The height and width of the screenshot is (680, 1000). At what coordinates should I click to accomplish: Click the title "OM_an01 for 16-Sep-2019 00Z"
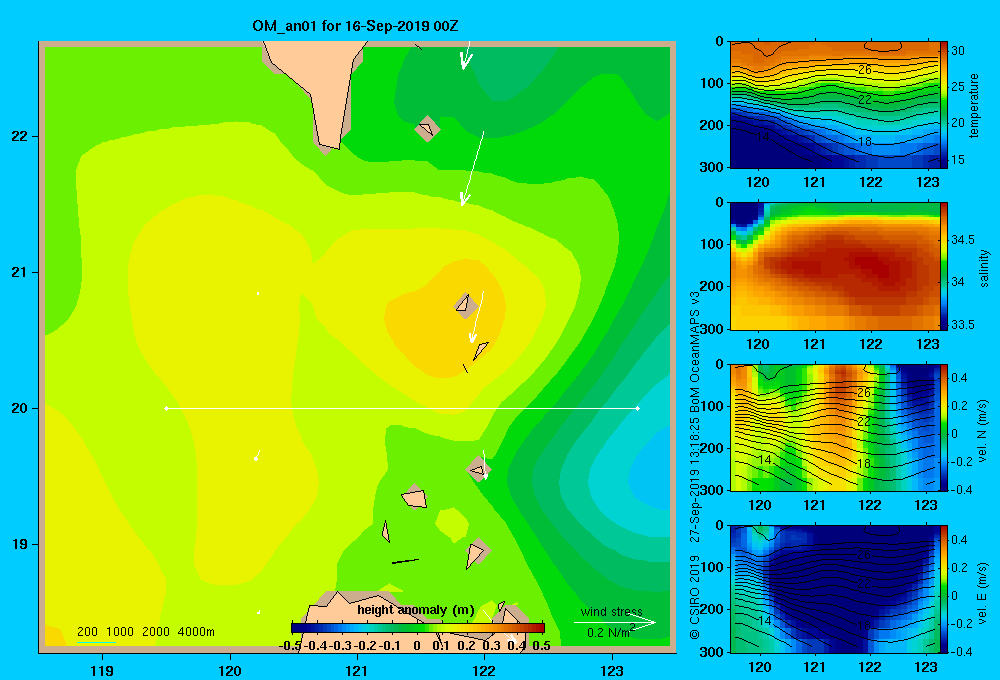(355, 26)
